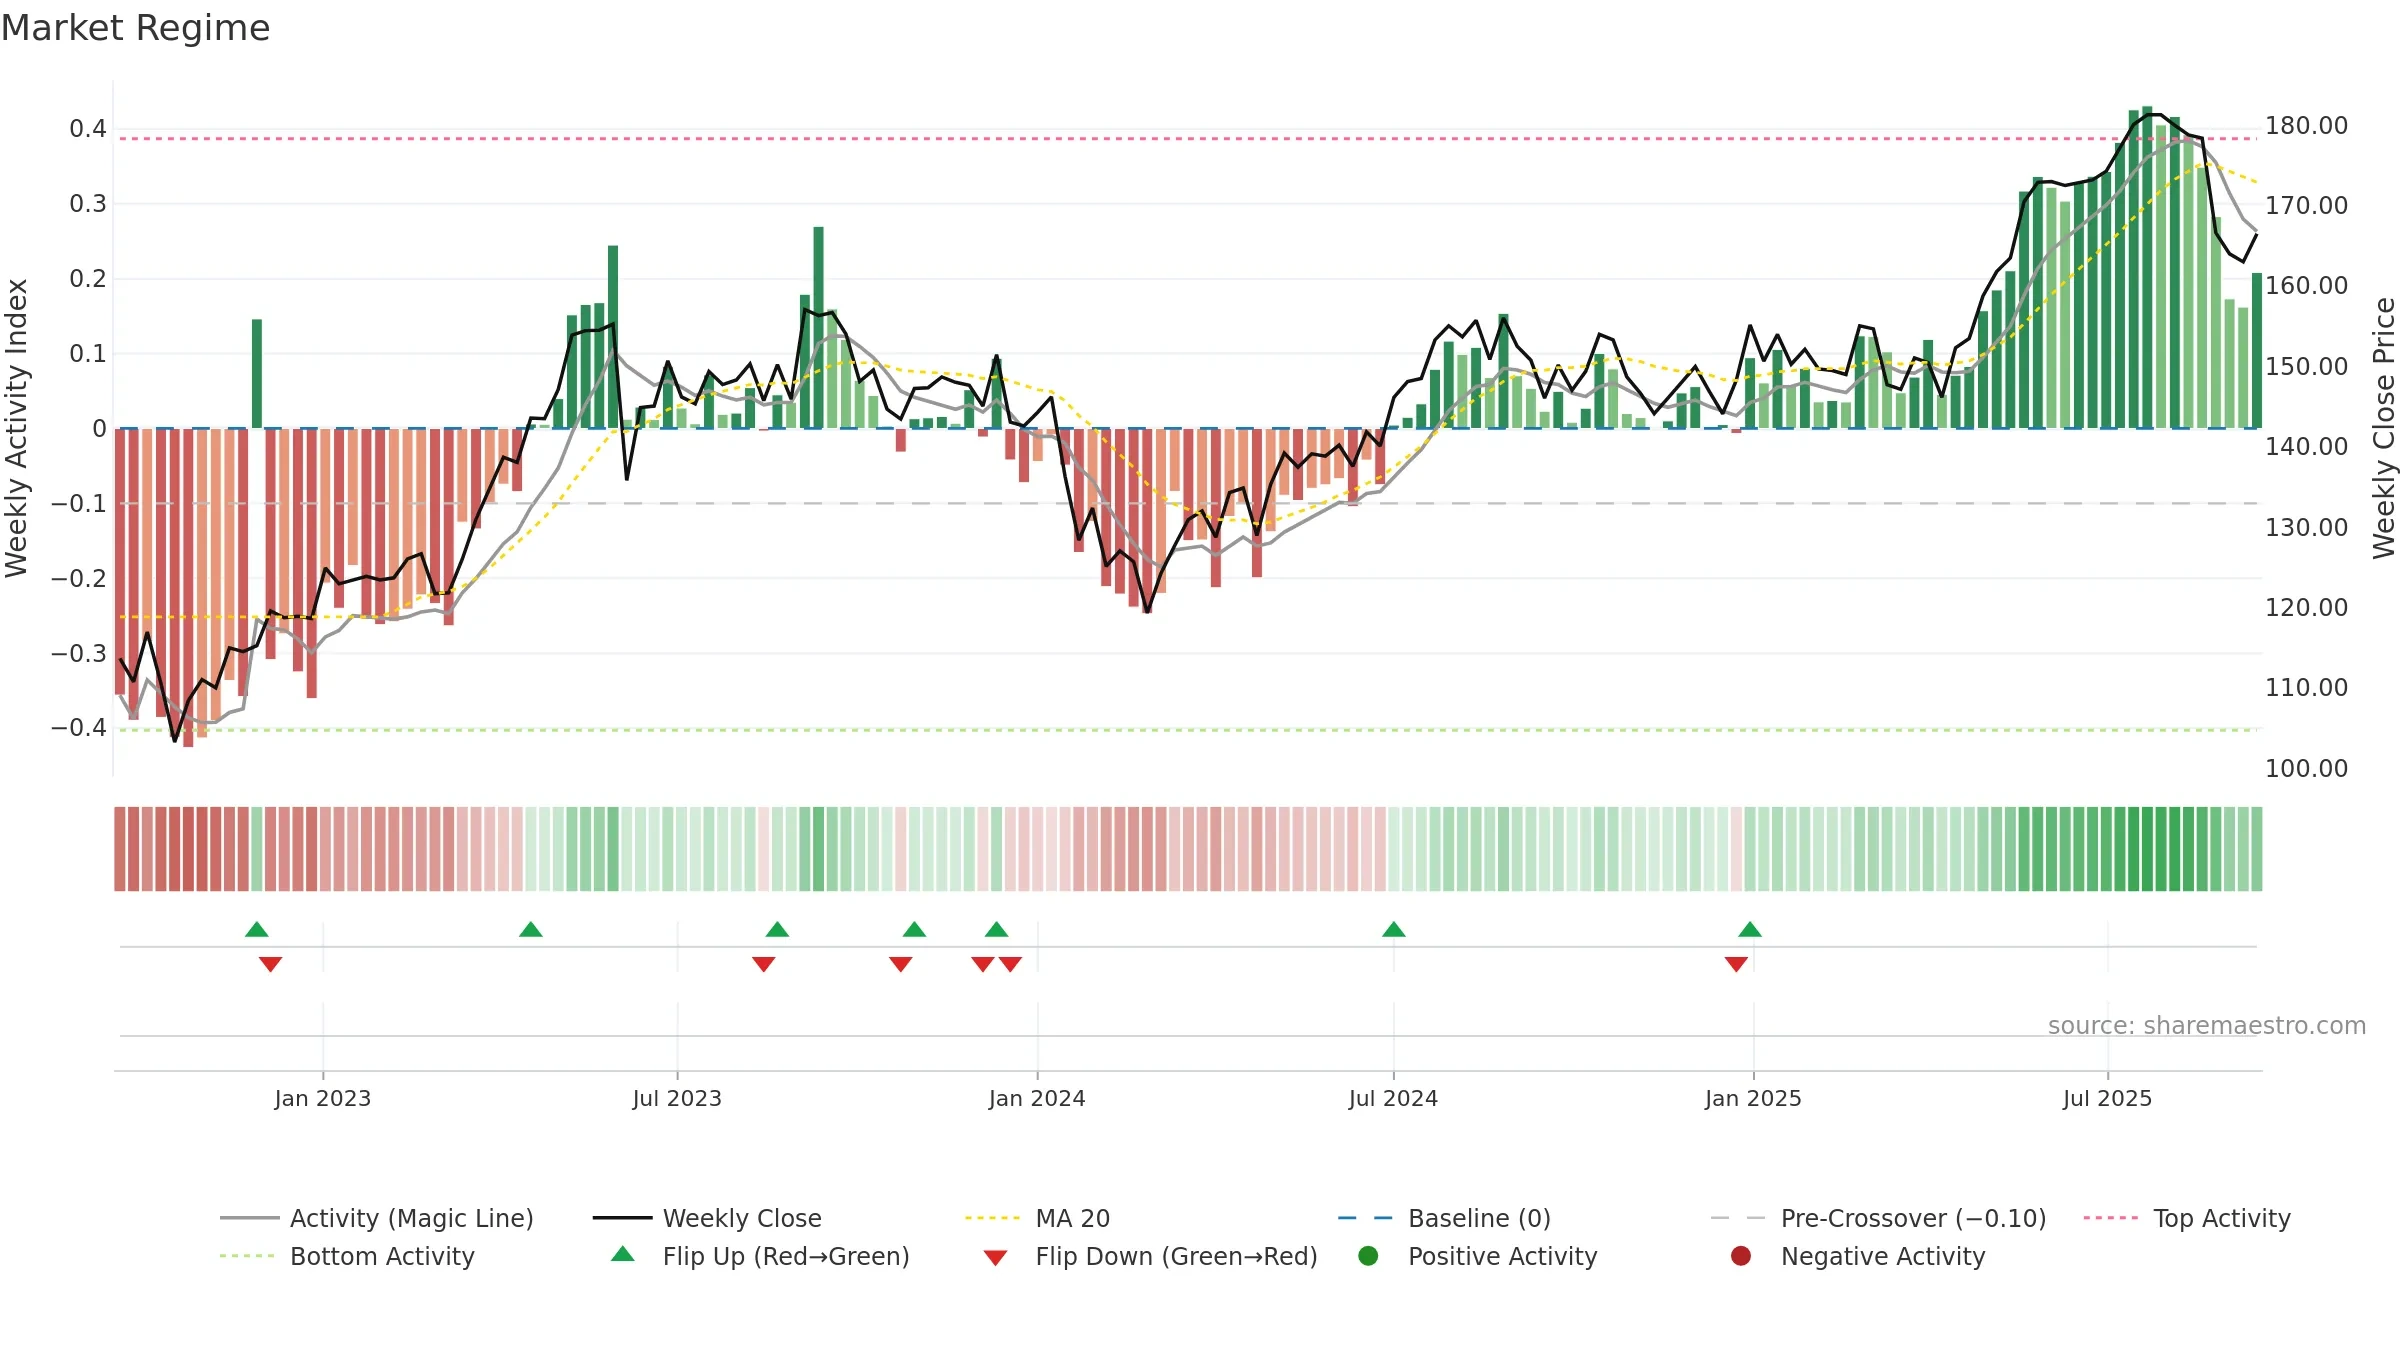Click the flip-down marker just before Jan 2025

pos(1736,964)
